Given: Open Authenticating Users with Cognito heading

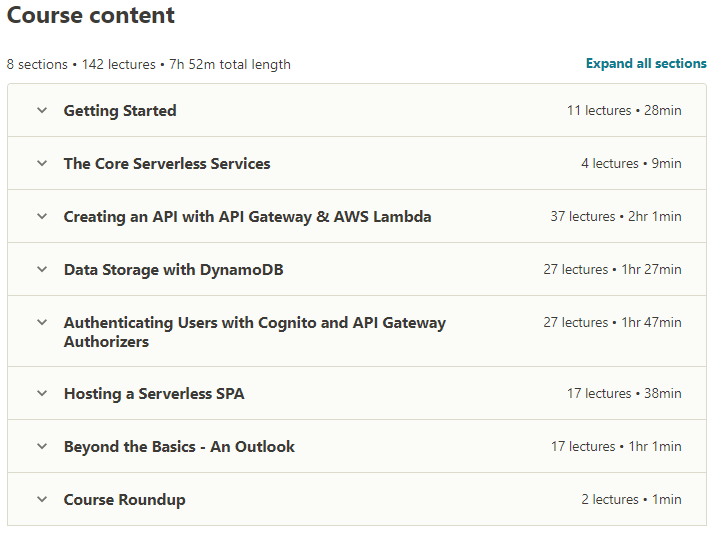Looking at the screenshot, I should point(255,332).
